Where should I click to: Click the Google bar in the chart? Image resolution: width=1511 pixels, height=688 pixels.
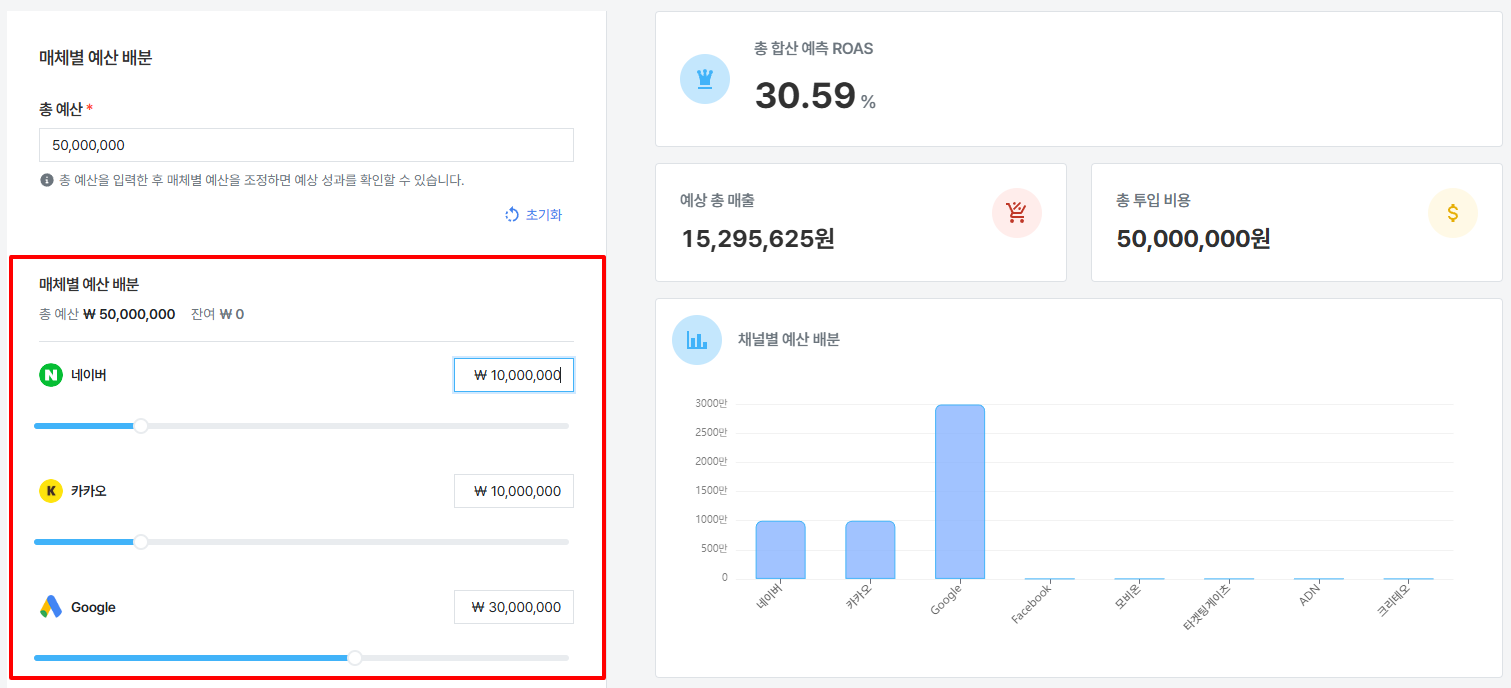click(959, 491)
